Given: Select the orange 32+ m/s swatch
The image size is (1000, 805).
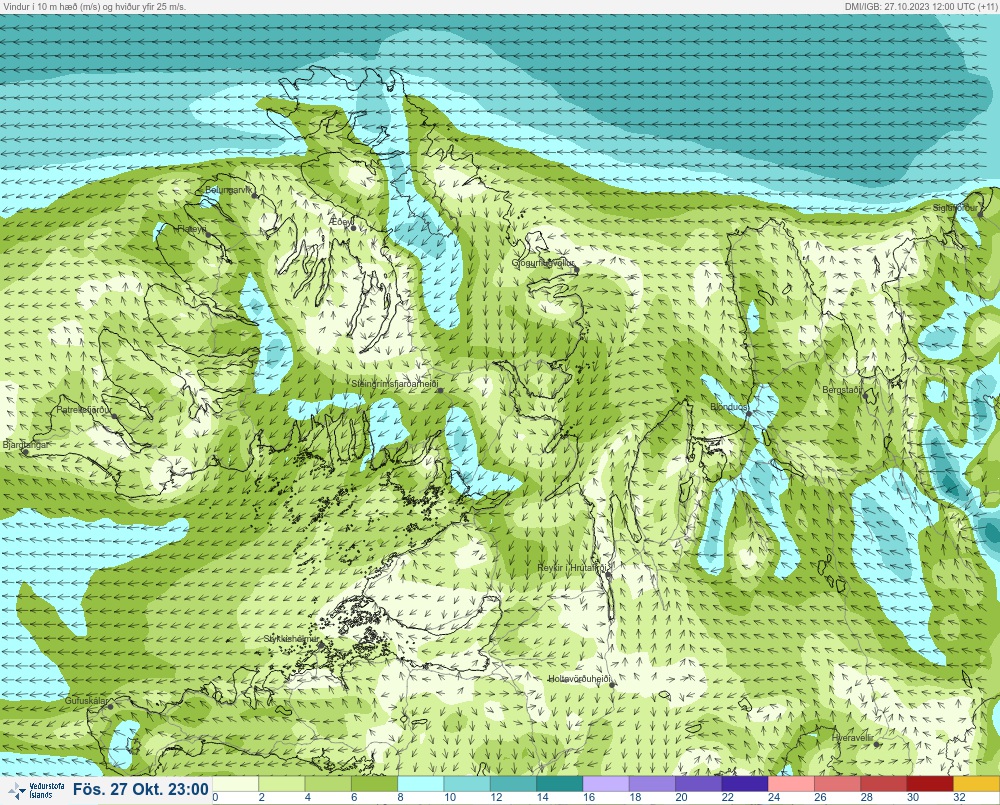Looking at the screenshot, I should (x=976, y=784).
